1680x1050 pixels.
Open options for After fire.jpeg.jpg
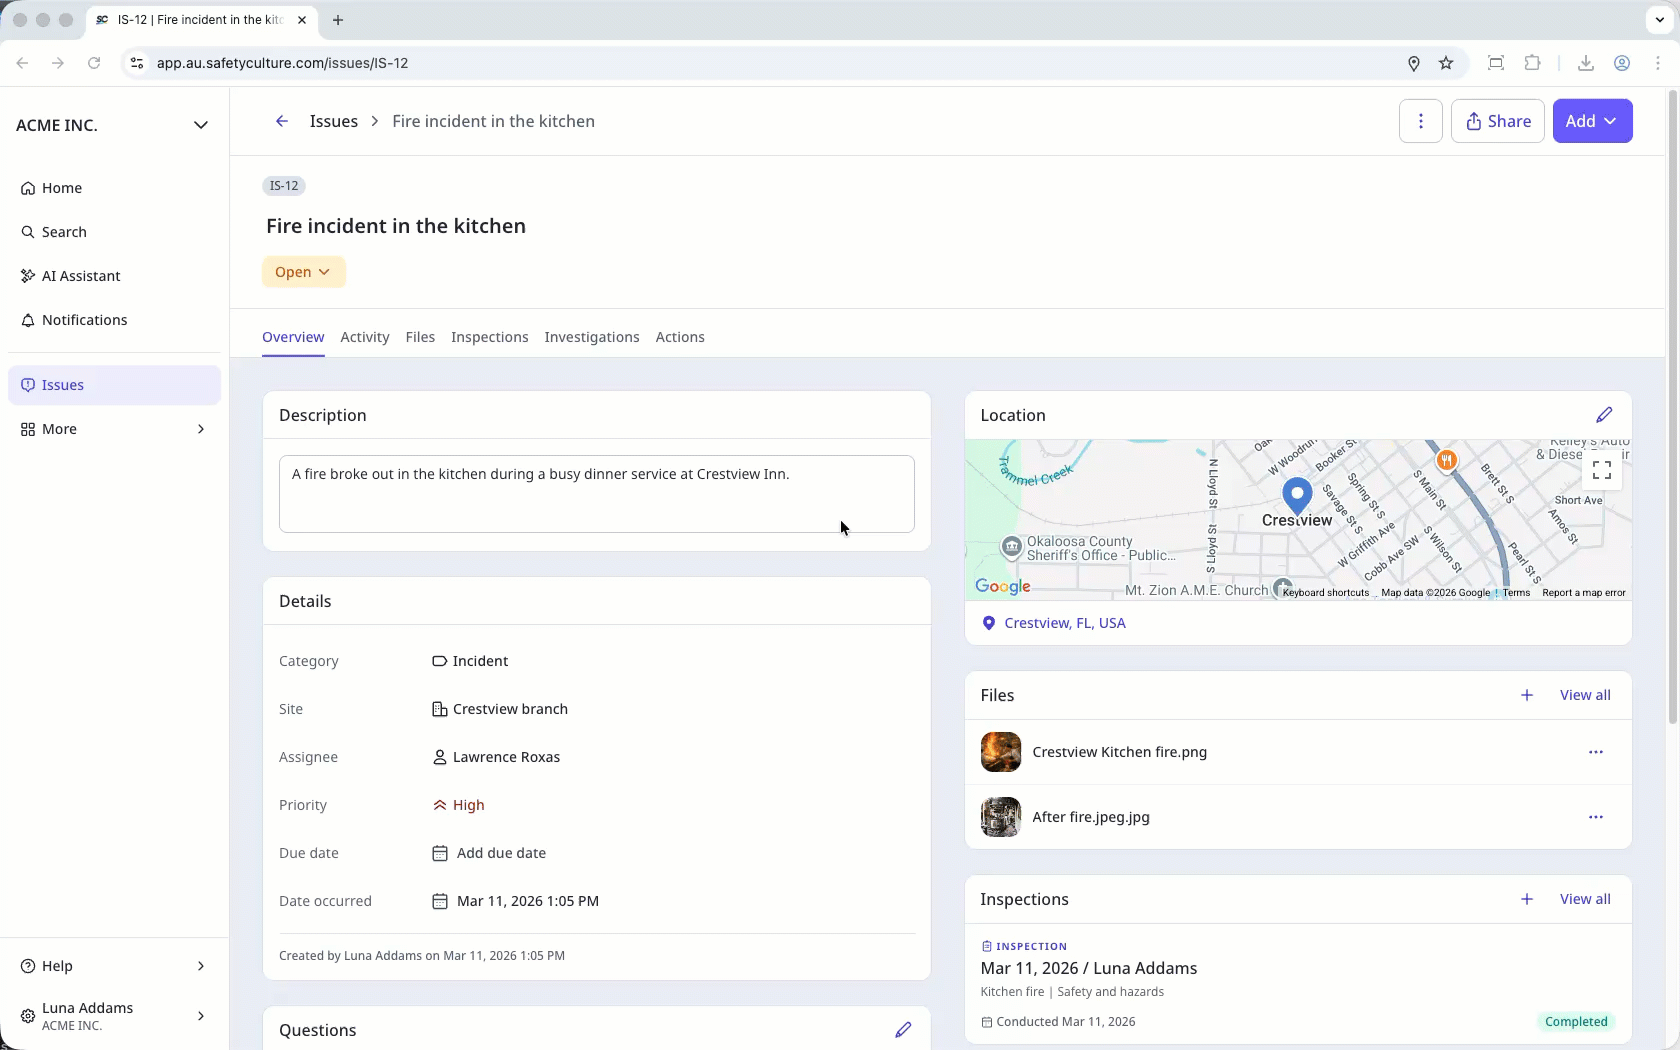click(1596, 817)
